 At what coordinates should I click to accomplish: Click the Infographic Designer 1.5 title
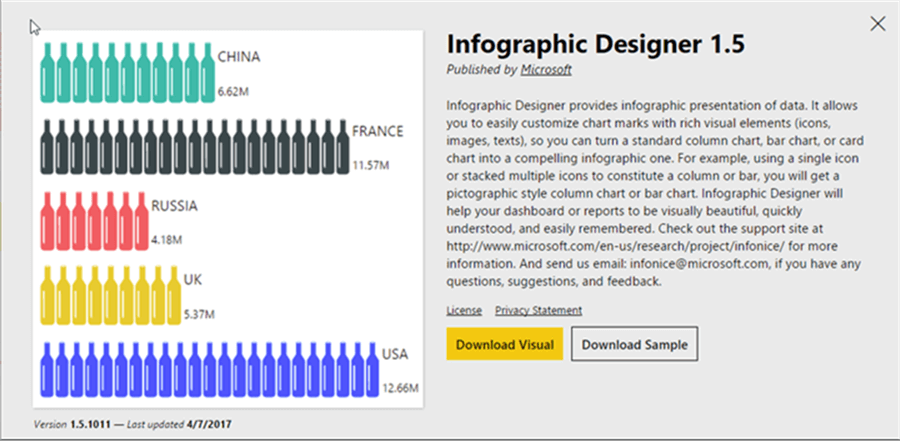[596, 44]
